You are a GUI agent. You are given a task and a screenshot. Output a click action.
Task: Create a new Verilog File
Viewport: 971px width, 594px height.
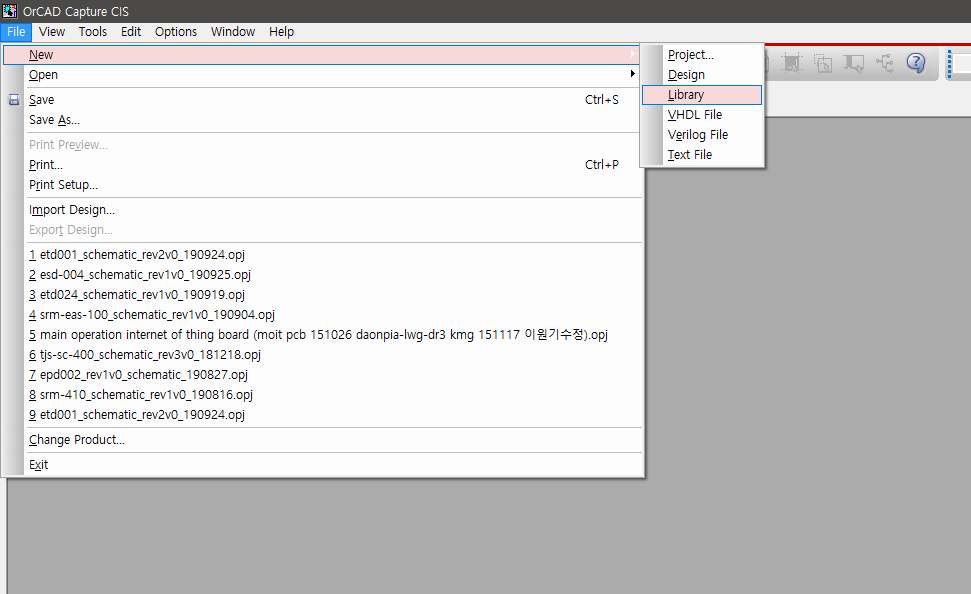(x=702, y=134)
